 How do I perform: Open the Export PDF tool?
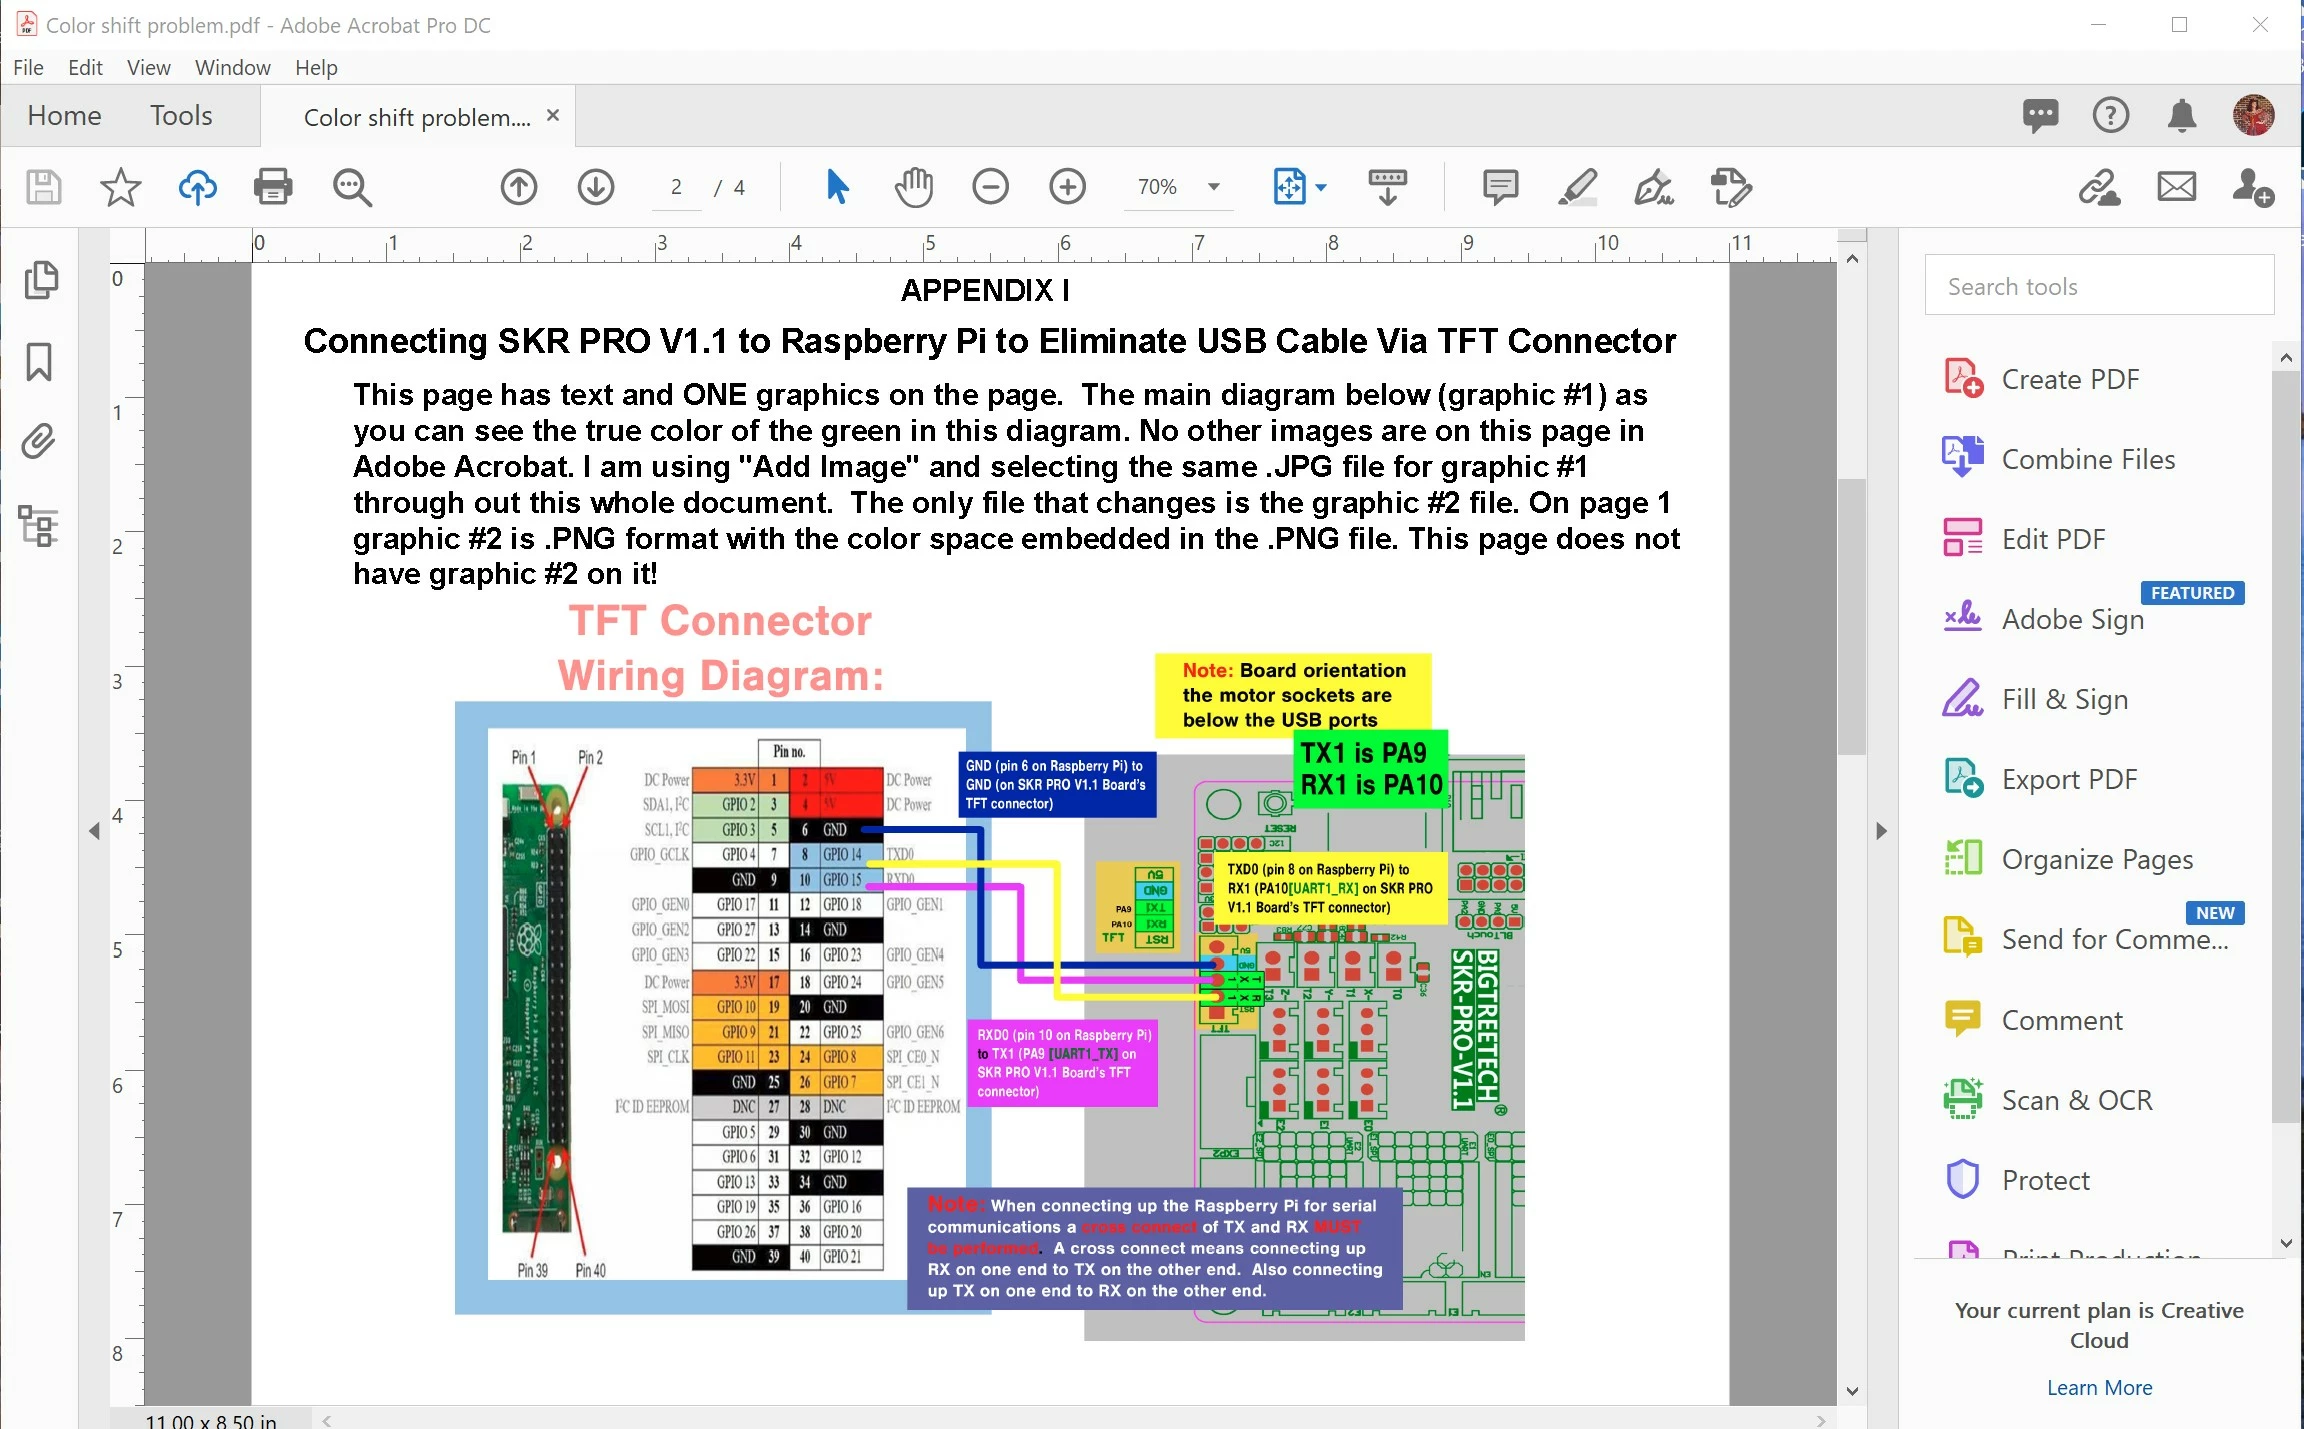[2068, 779]
